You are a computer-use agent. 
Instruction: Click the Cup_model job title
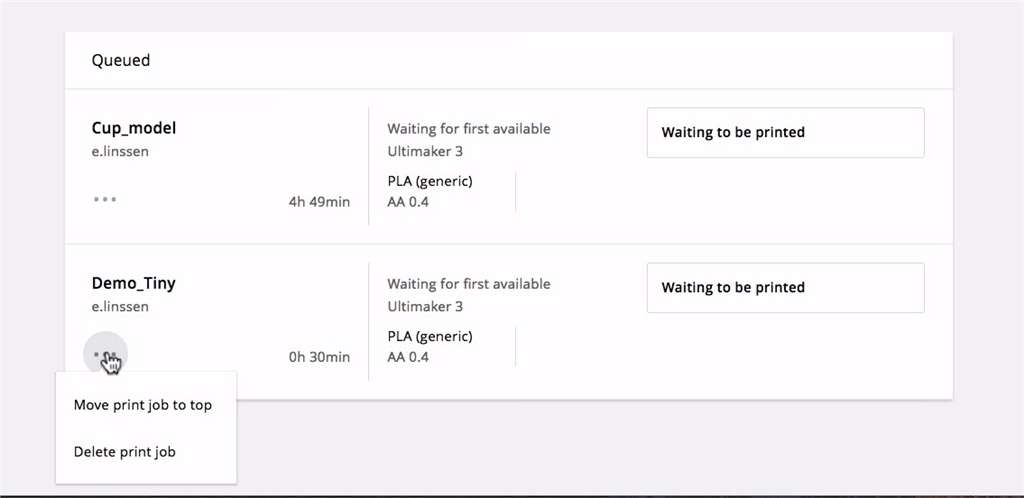click(x=134, y=128)
